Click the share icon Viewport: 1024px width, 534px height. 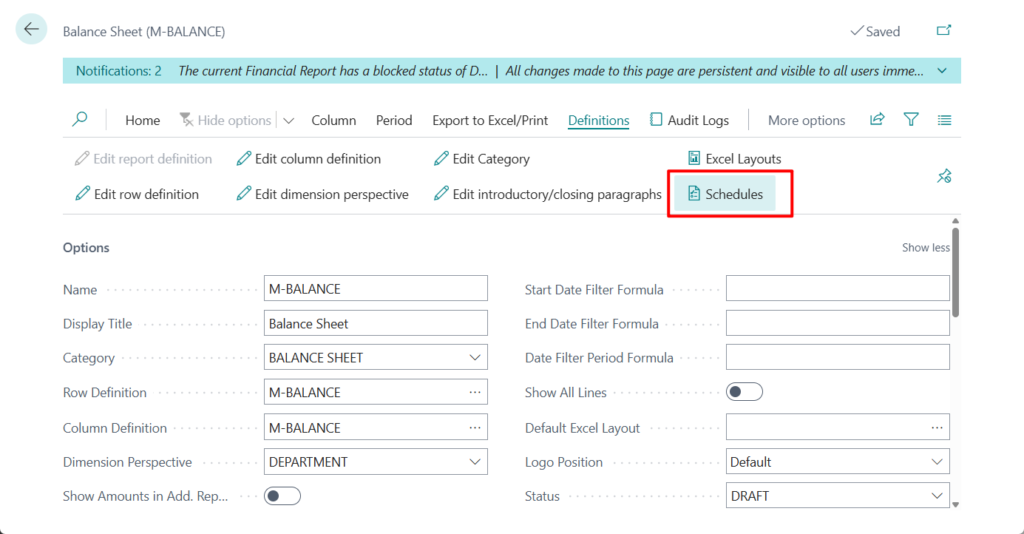tap(877, 120)
